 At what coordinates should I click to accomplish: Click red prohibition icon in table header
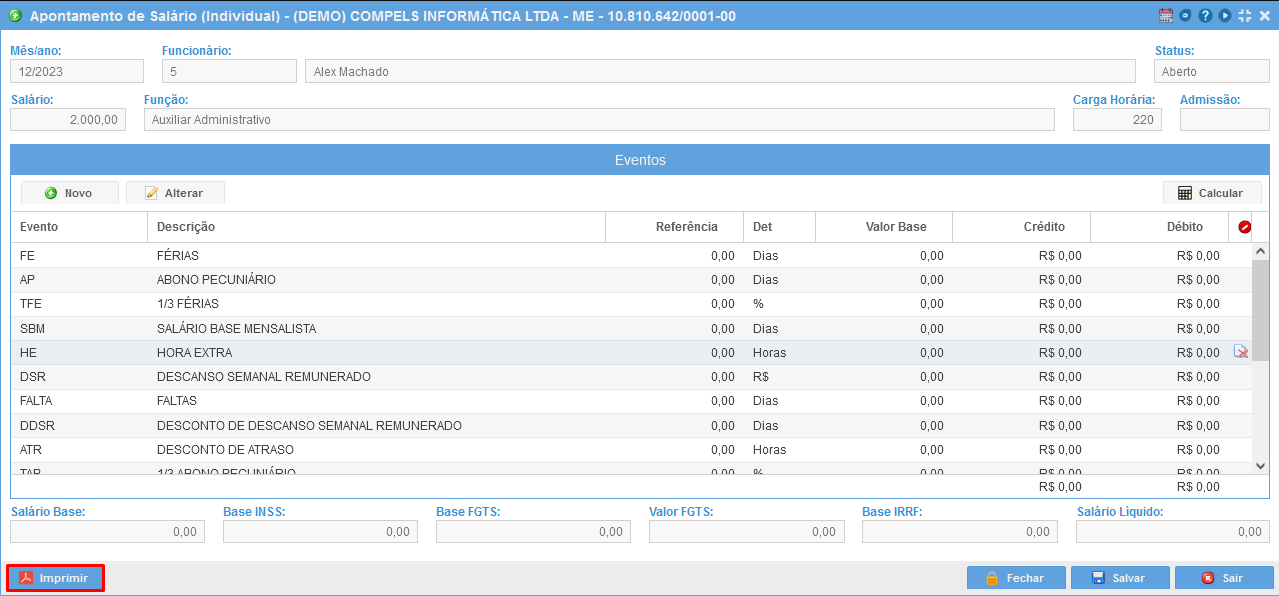(1245, 227)
